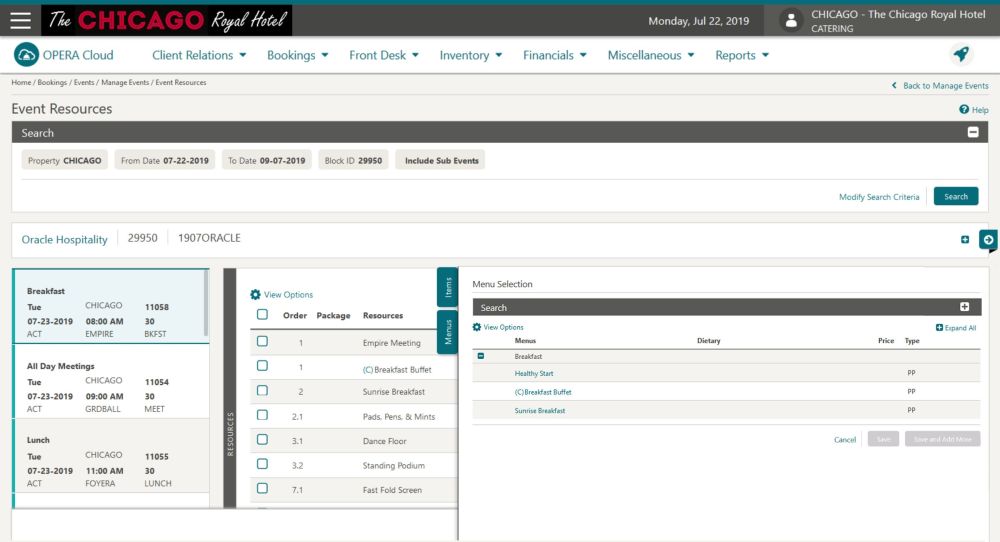
Task: Switch to the Menus vertical tab
Action: 448,332
